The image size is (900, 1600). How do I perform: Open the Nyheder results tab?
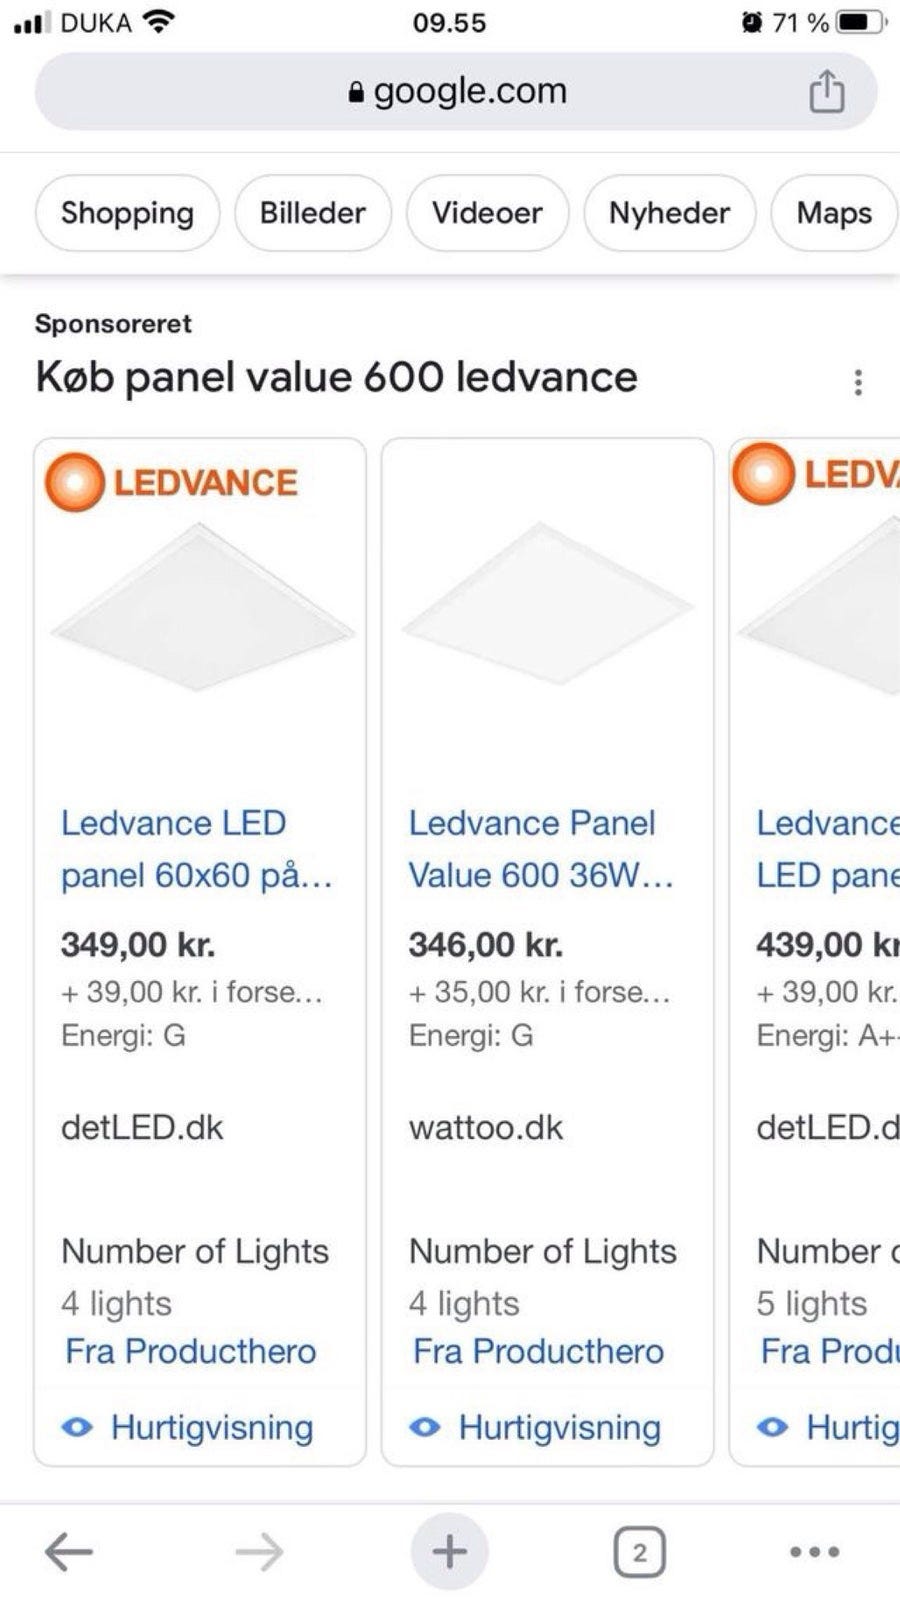(x=669, y=213)
